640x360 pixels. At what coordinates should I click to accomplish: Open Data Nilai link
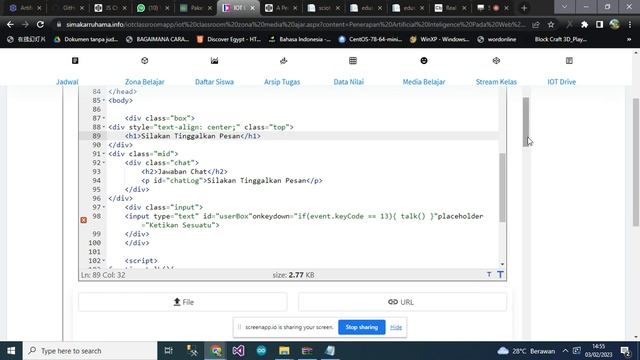pos(349,82)
